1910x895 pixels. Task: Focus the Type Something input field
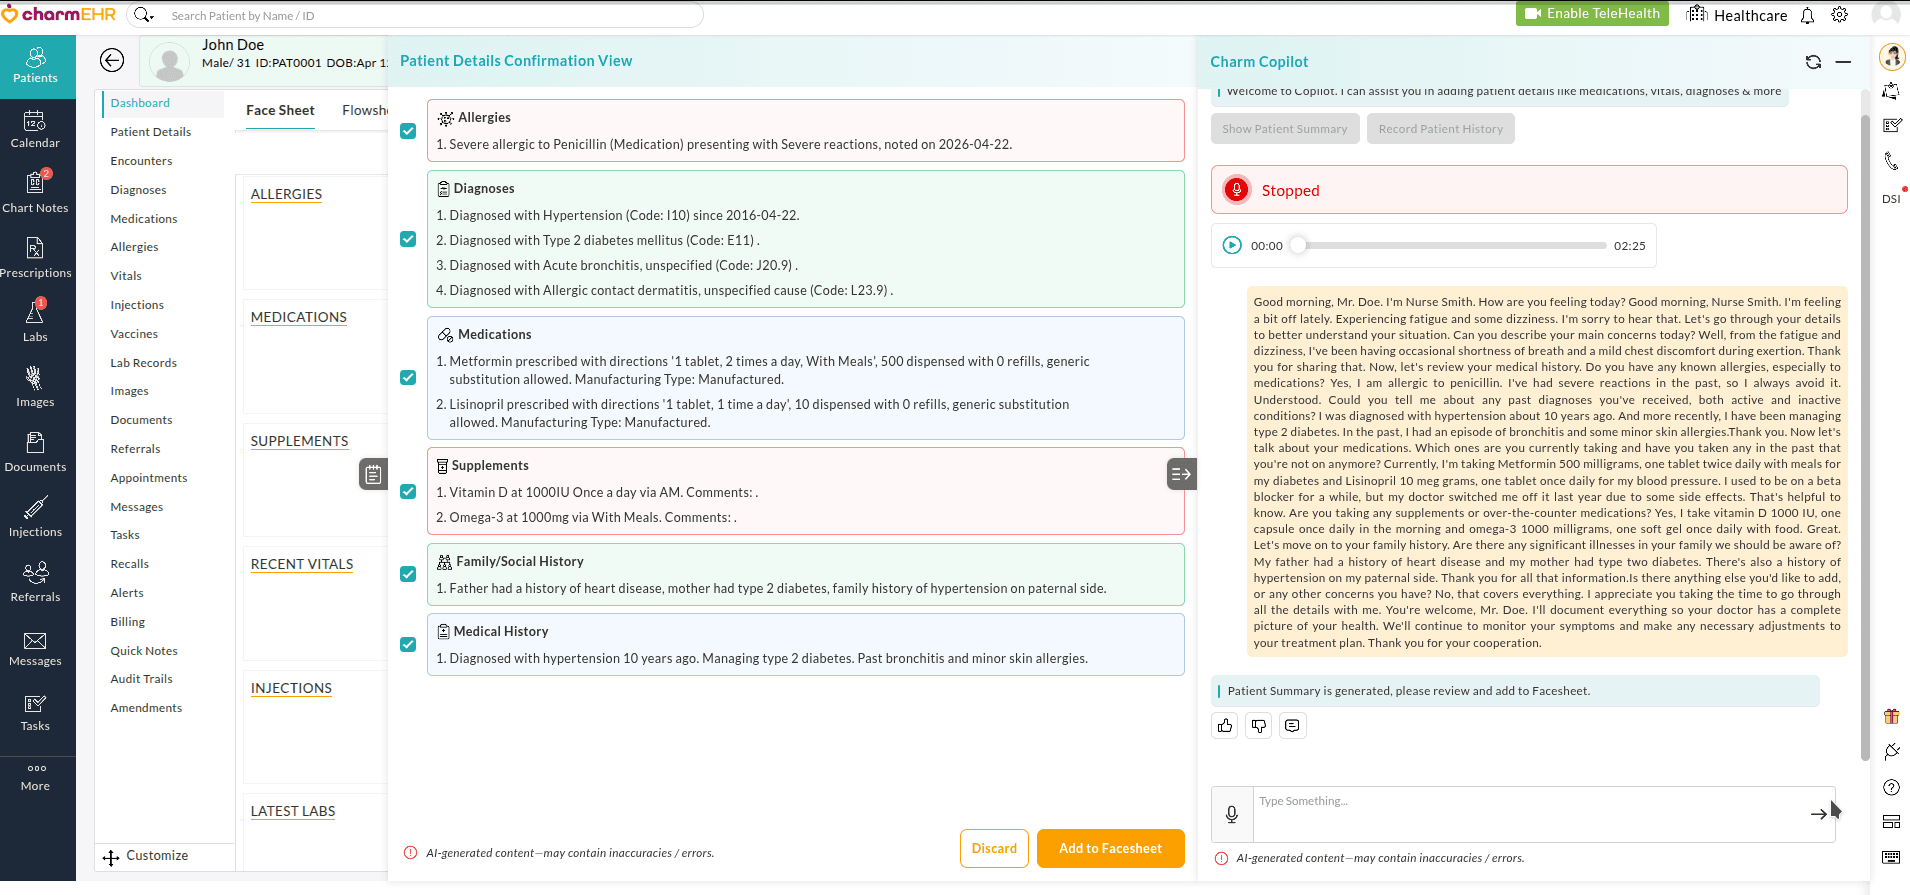1530,814
